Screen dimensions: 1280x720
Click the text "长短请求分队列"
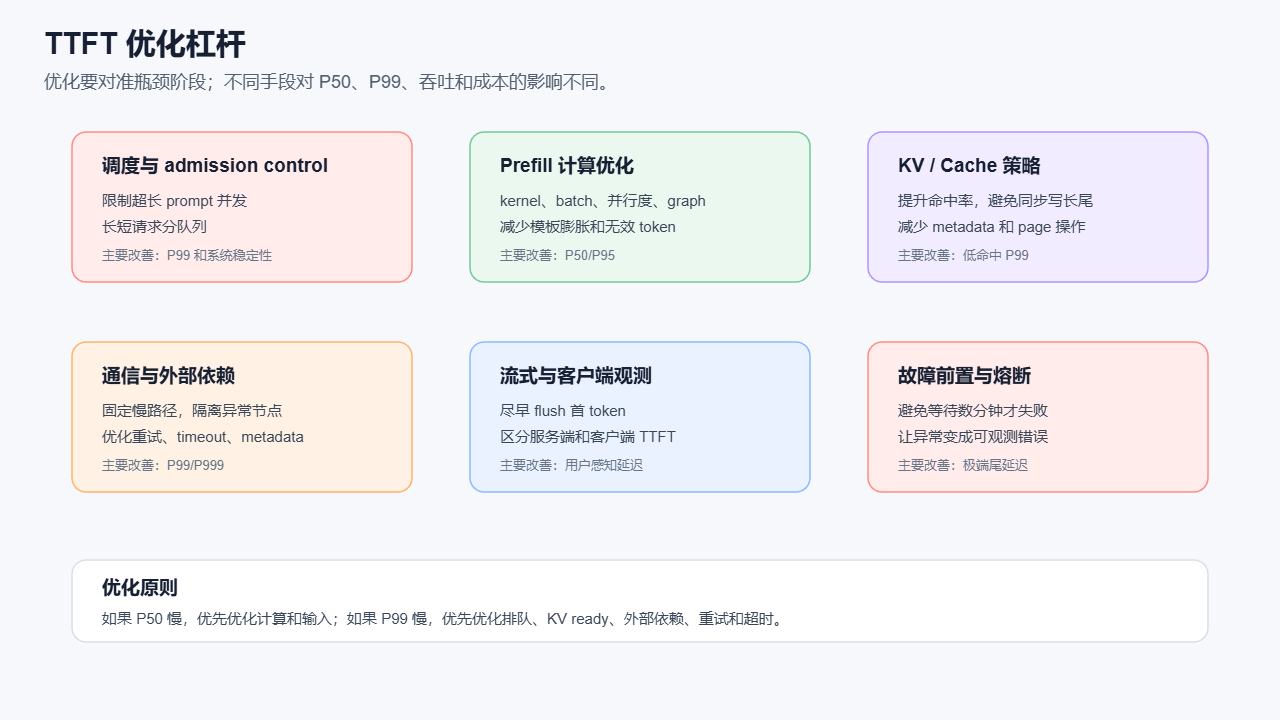154,227
